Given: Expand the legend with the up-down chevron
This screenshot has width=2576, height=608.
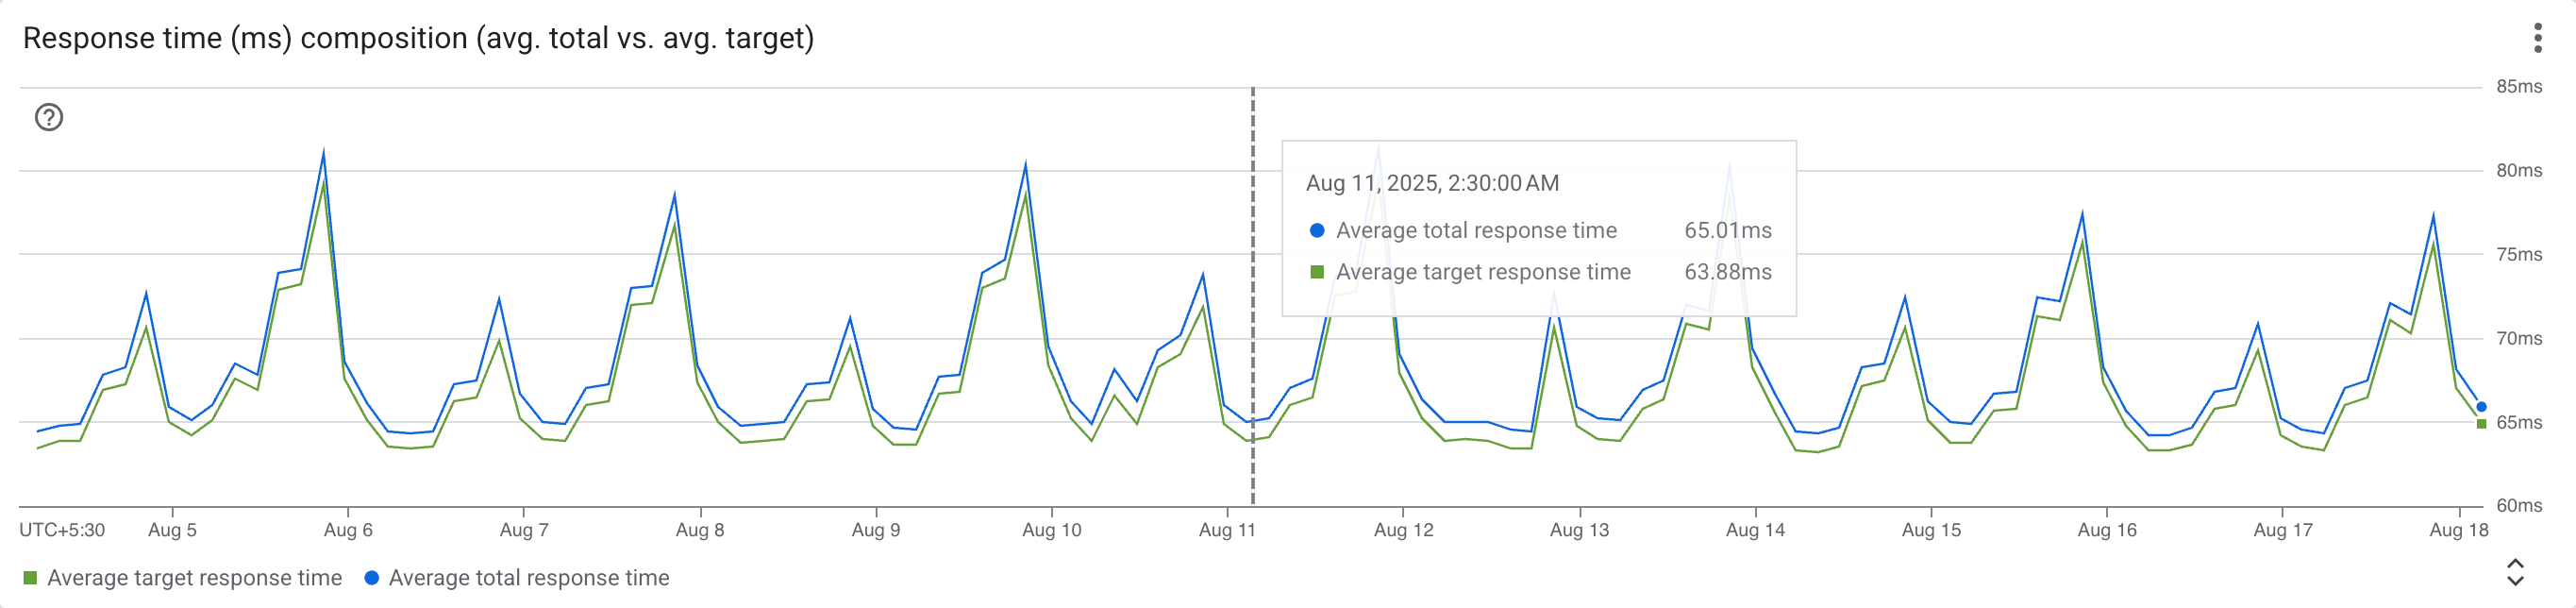Looking at the screenshot, I should pyautogui.click(x=2515, y=572).
